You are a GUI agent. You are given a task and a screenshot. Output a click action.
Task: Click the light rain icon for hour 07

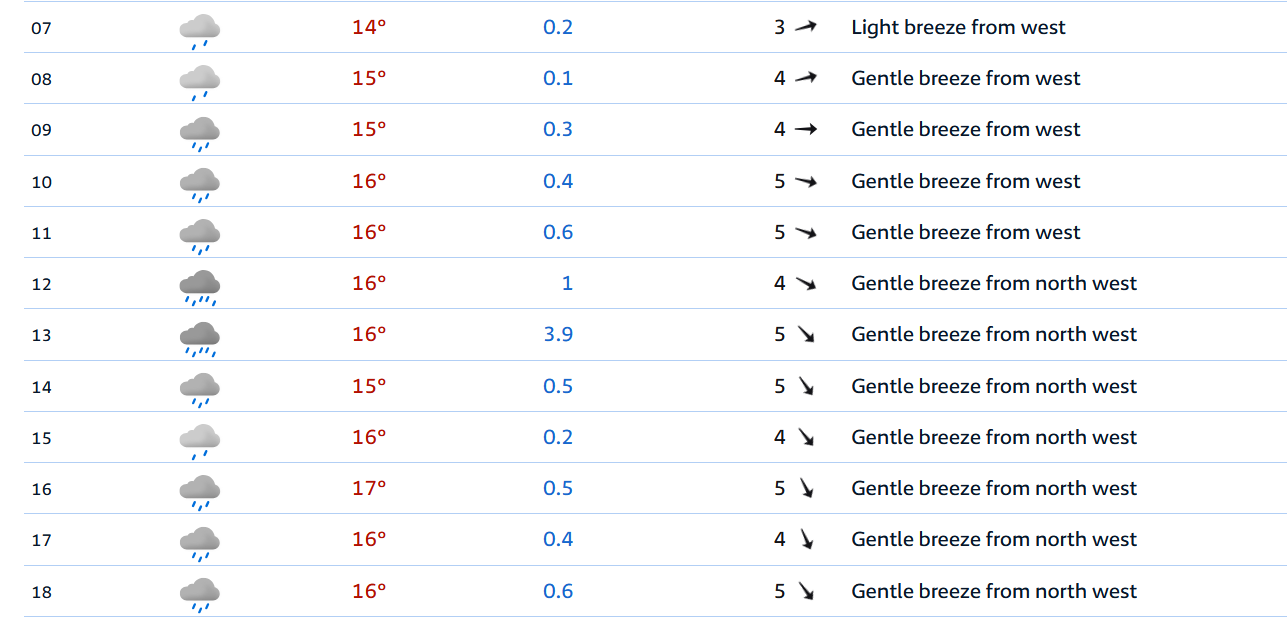200,30
